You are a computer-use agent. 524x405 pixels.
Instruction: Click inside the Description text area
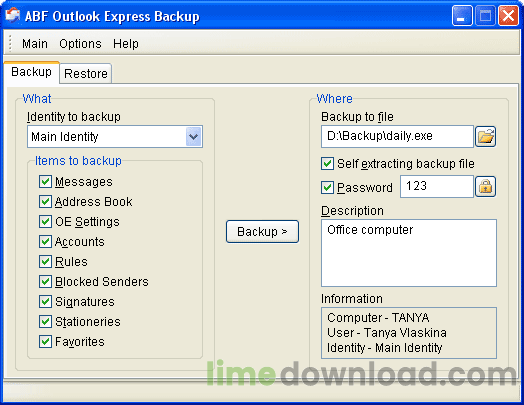click(x=409, y=253)
